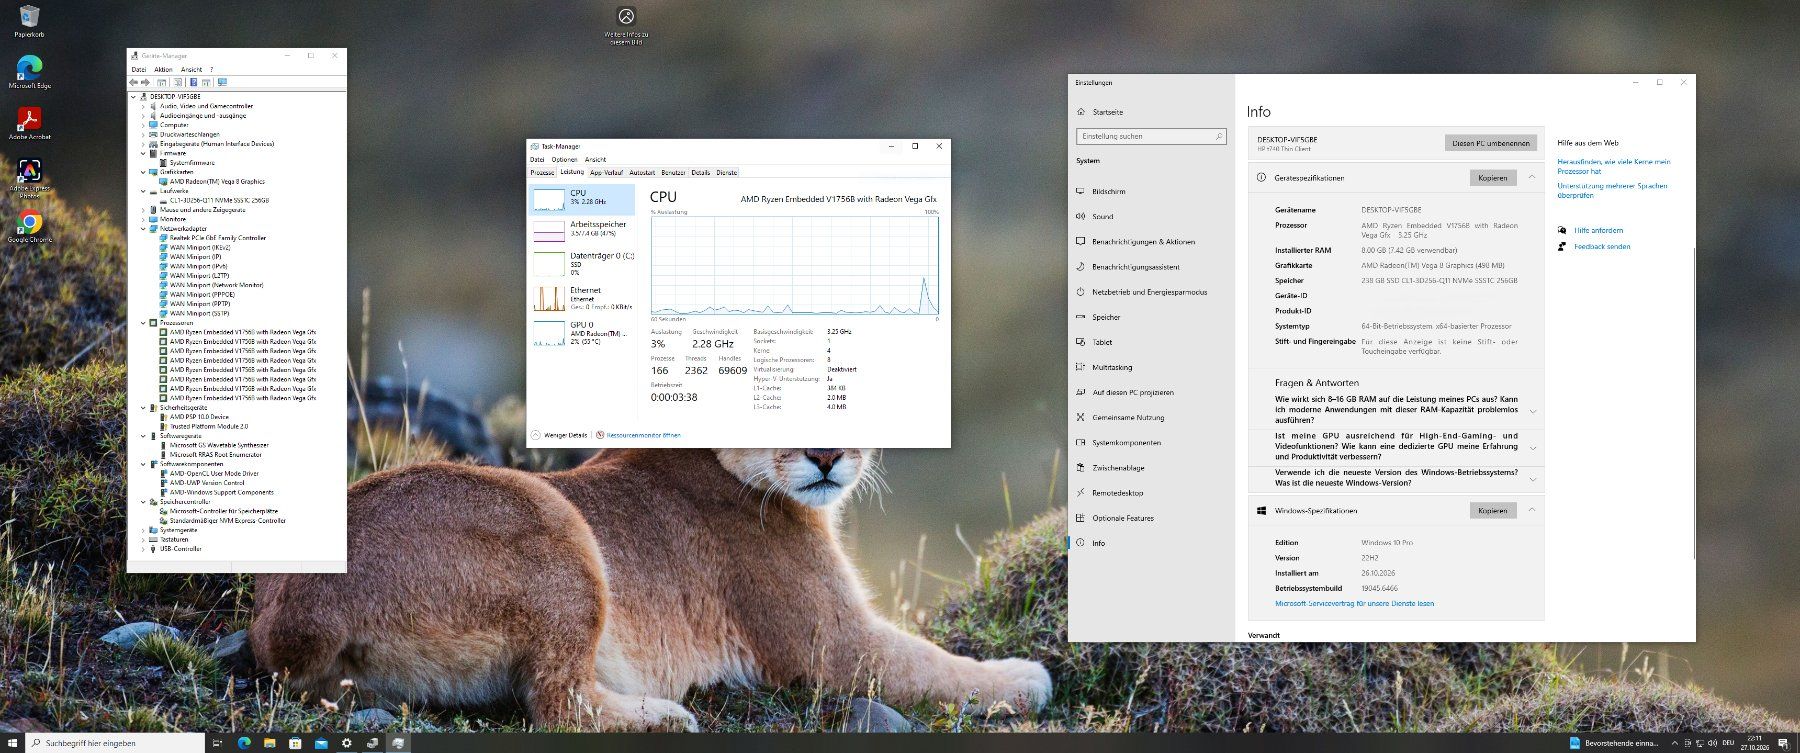
Task: Open the Optionen menu in Task-Manager
Action: pyautogui.click(x=564, y=159)
